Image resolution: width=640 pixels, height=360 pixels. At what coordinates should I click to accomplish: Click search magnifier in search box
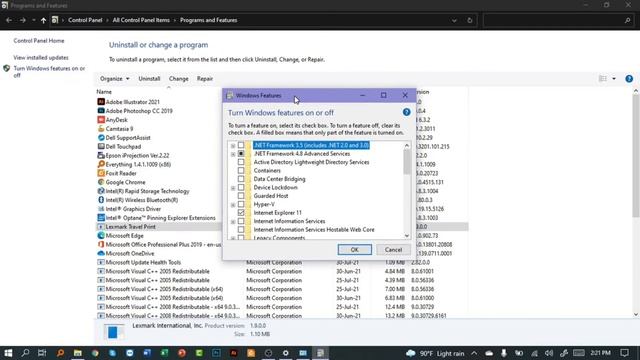(x=627, y=20)
